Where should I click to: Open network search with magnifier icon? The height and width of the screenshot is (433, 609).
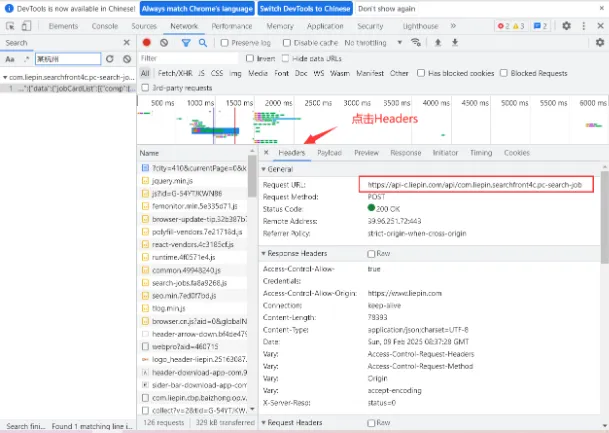click(203, 43)
